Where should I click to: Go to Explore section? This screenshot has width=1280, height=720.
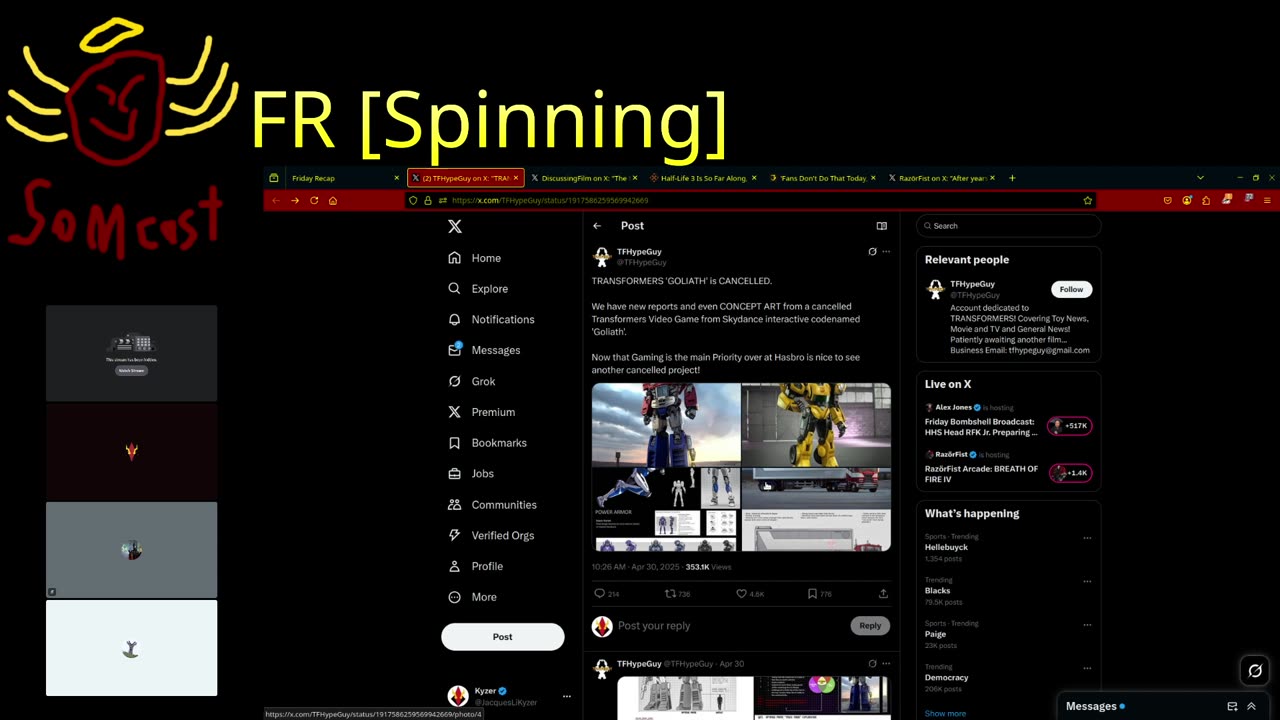[478, 289]
